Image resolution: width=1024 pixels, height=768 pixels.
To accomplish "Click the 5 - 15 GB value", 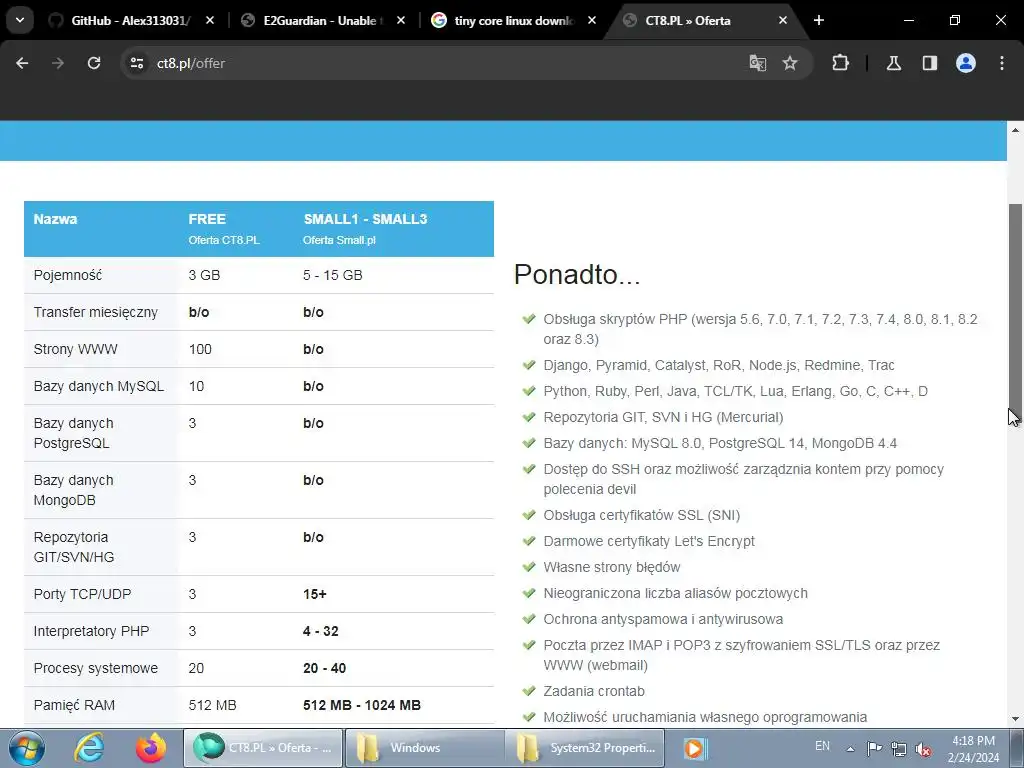I will point(332,275).
